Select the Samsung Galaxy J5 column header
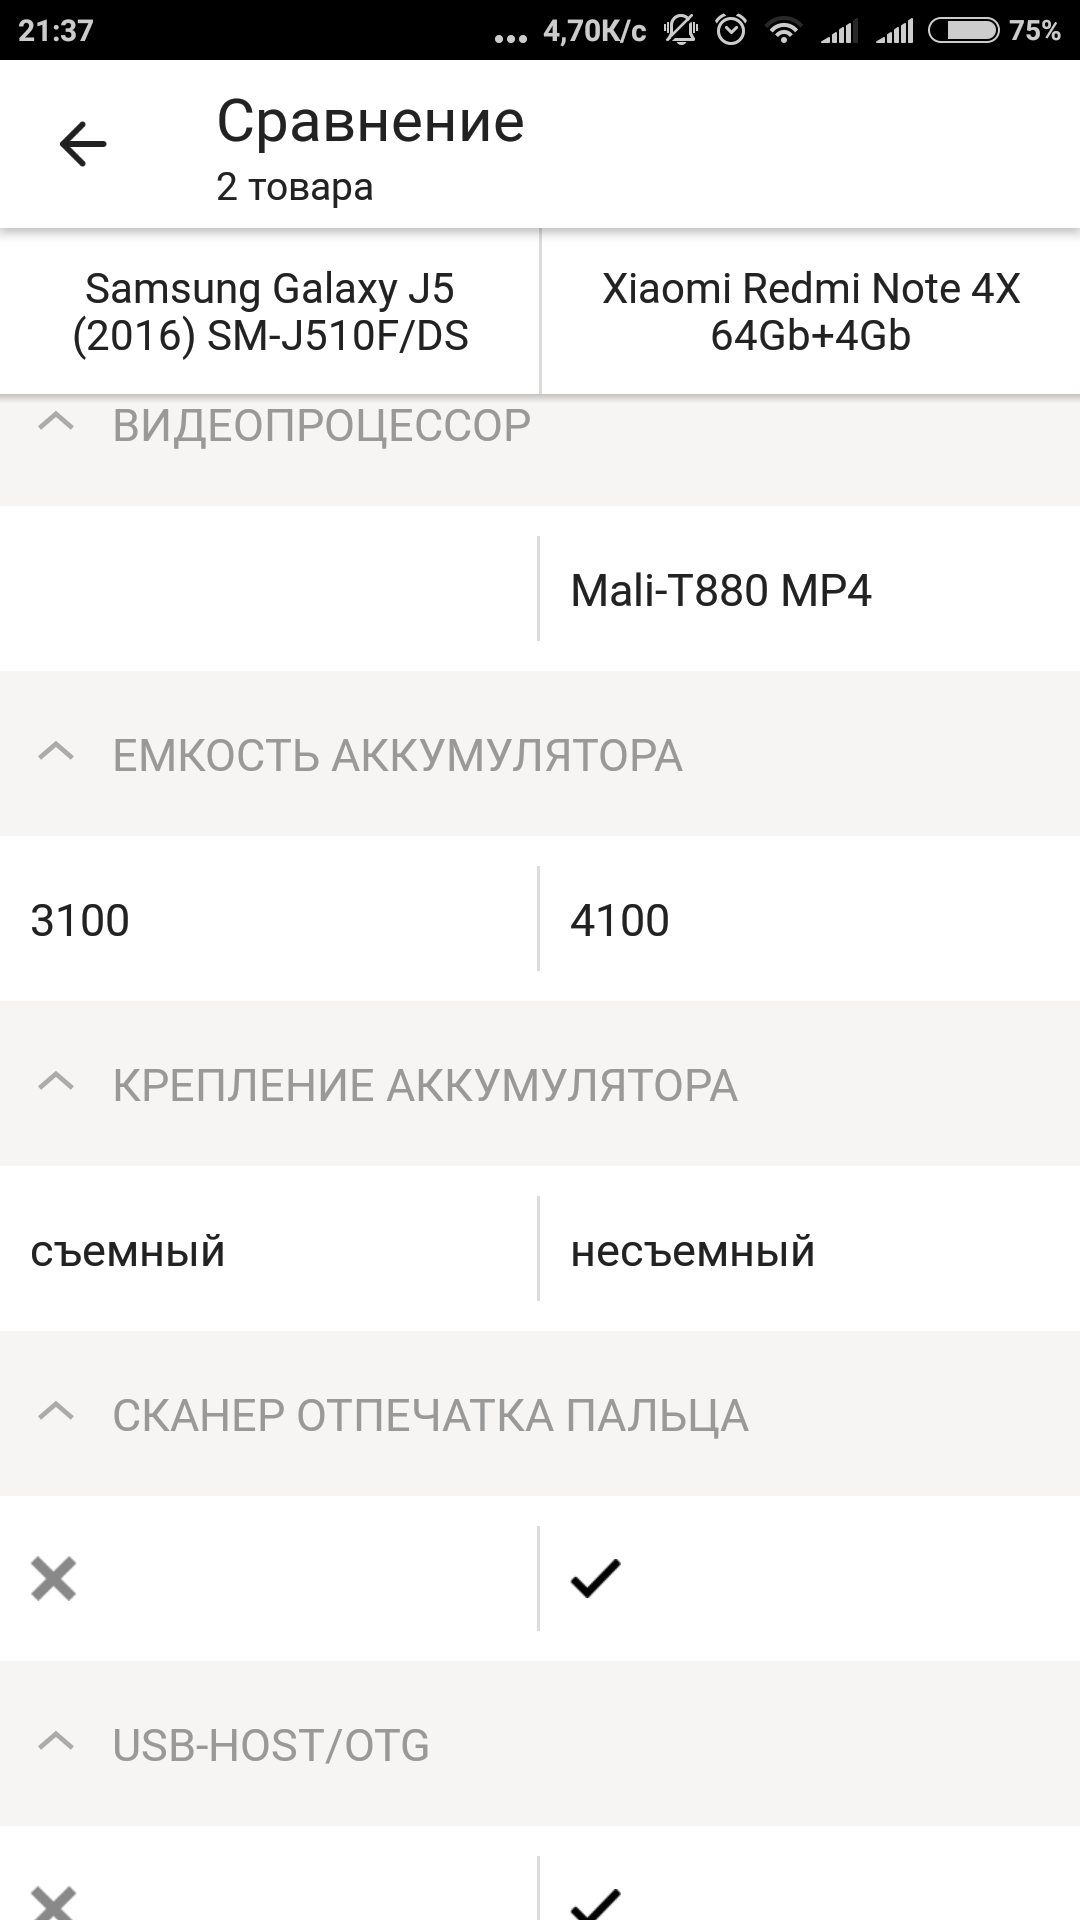 (x=270, y=312)
